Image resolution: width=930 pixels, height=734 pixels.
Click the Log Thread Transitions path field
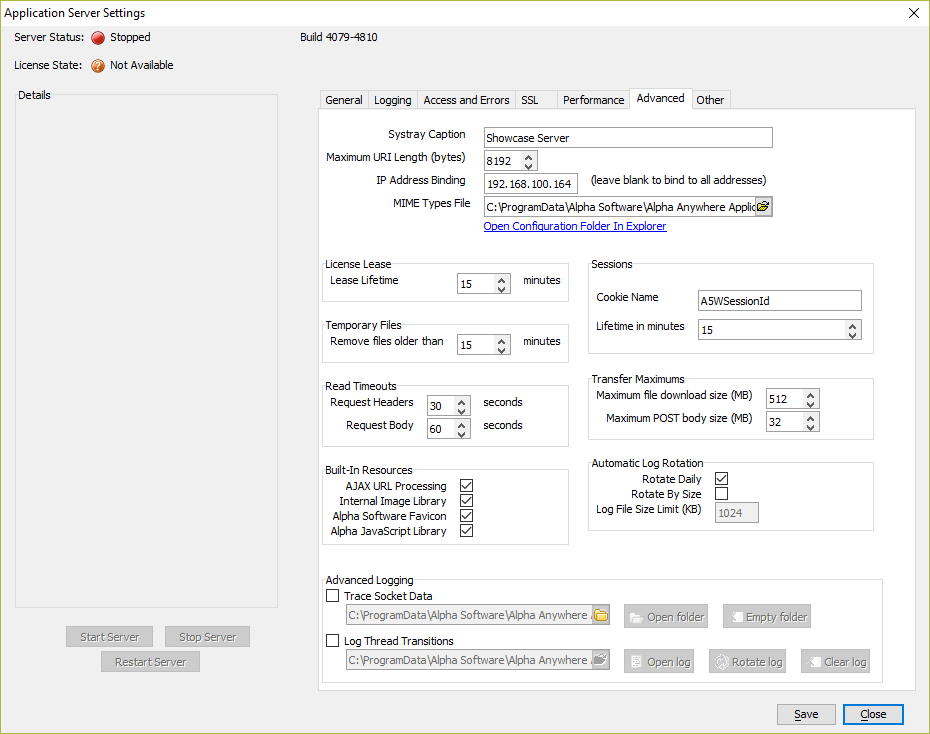coord(469,660)
